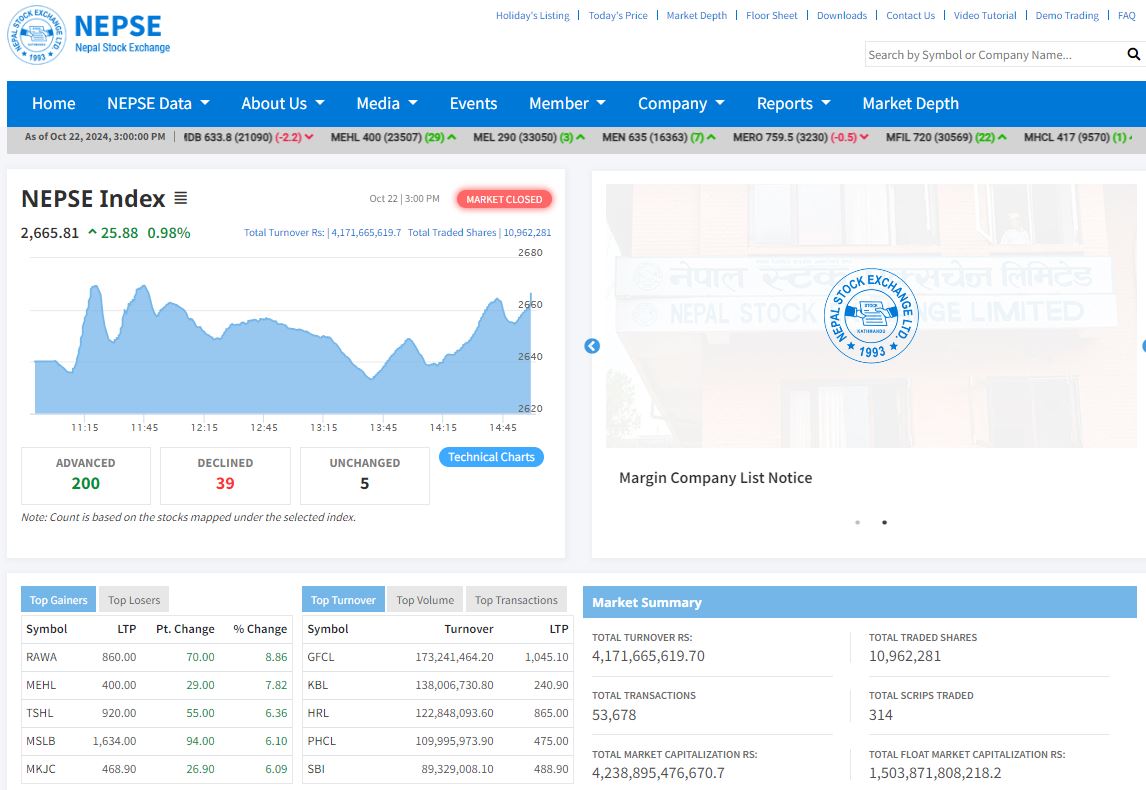Switch to the Top Losers tab
1146x790 pixels.
(134, 600)
